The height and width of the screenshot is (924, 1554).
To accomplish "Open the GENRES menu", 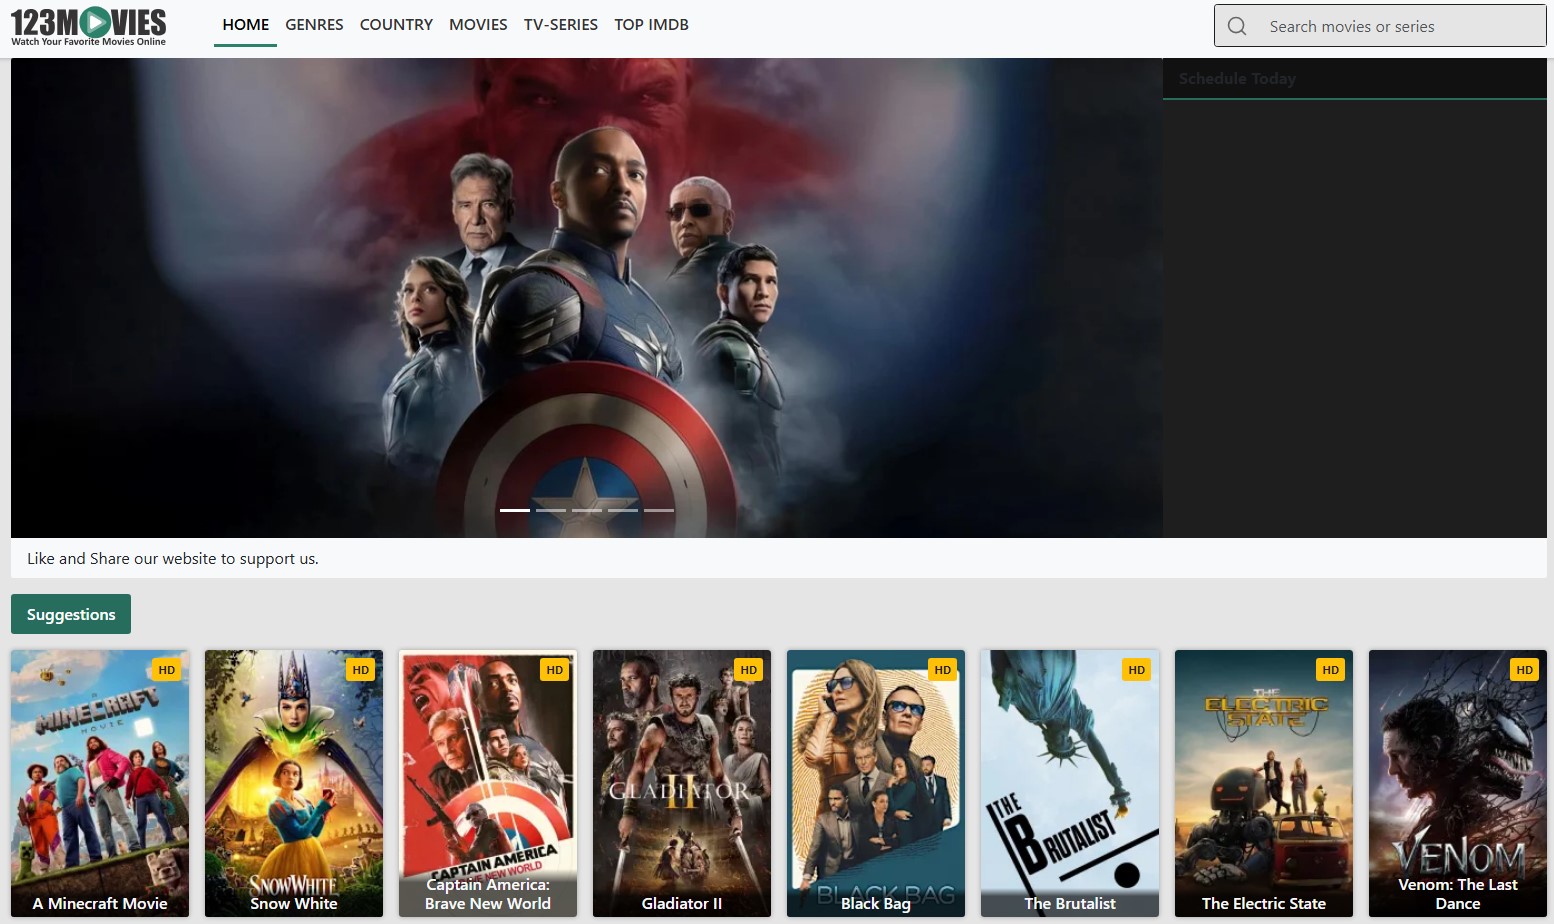I will coord(314,24).
